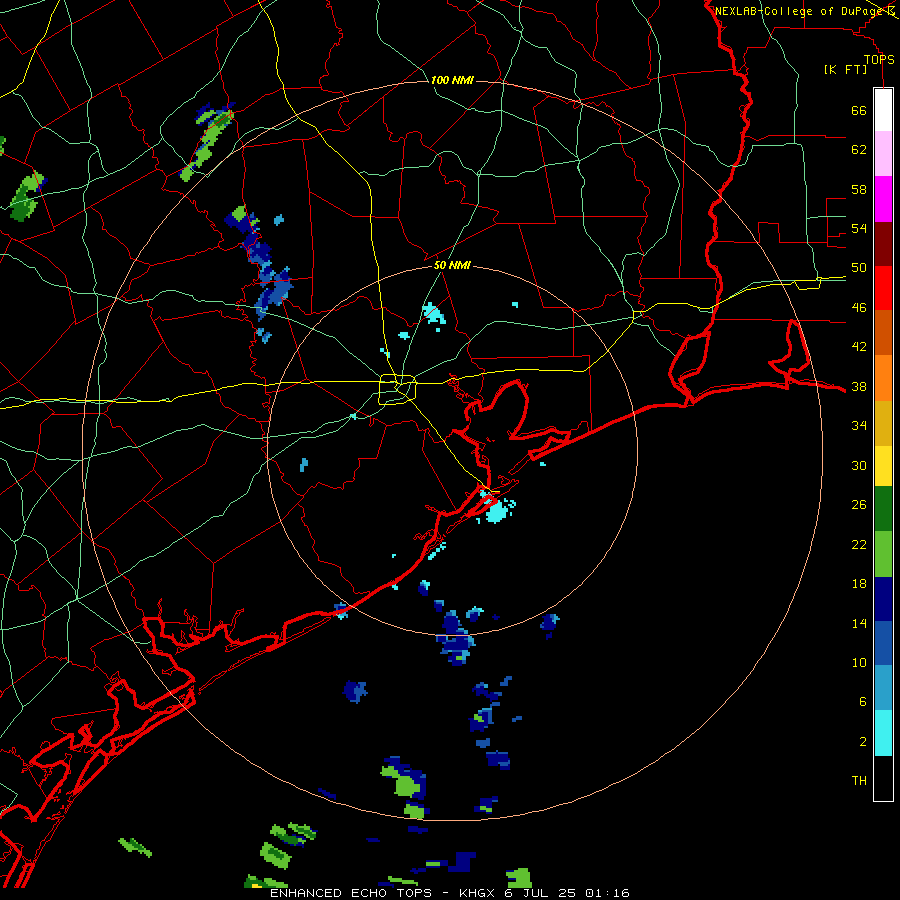Click the '62' legend value

pyautogui.click(x=859, y=150)
